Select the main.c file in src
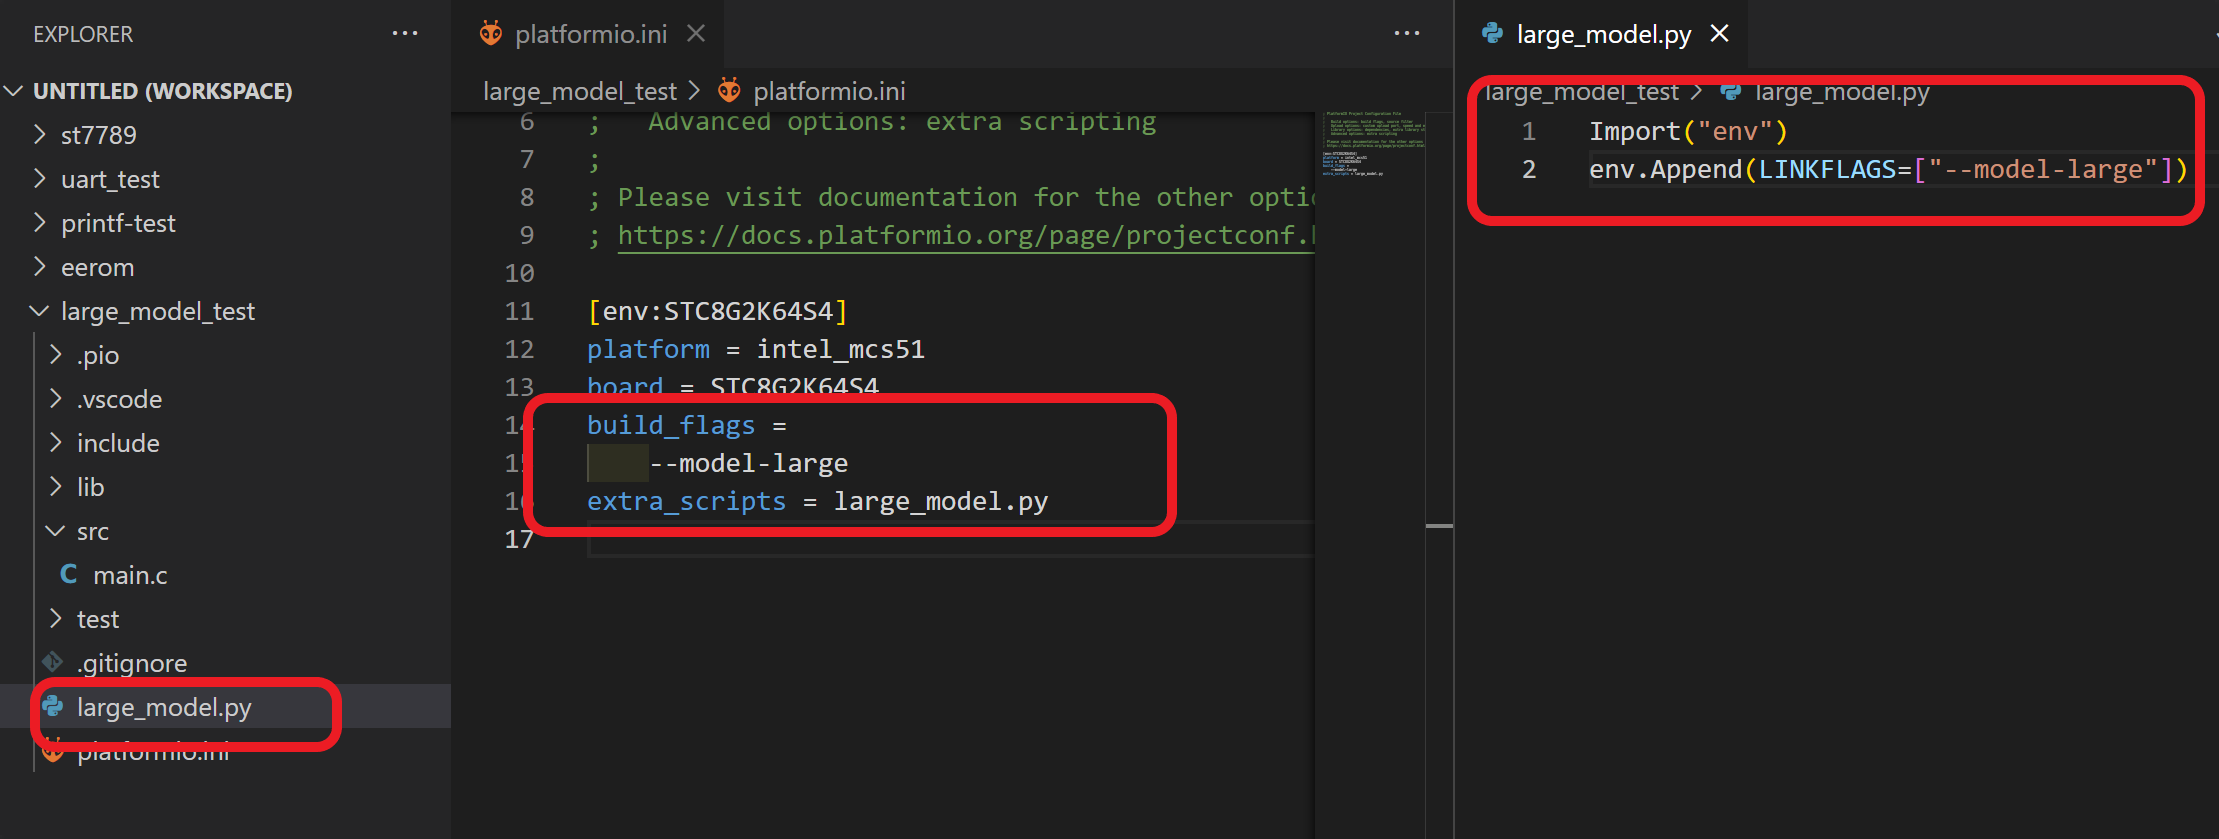 click(130, 575)
